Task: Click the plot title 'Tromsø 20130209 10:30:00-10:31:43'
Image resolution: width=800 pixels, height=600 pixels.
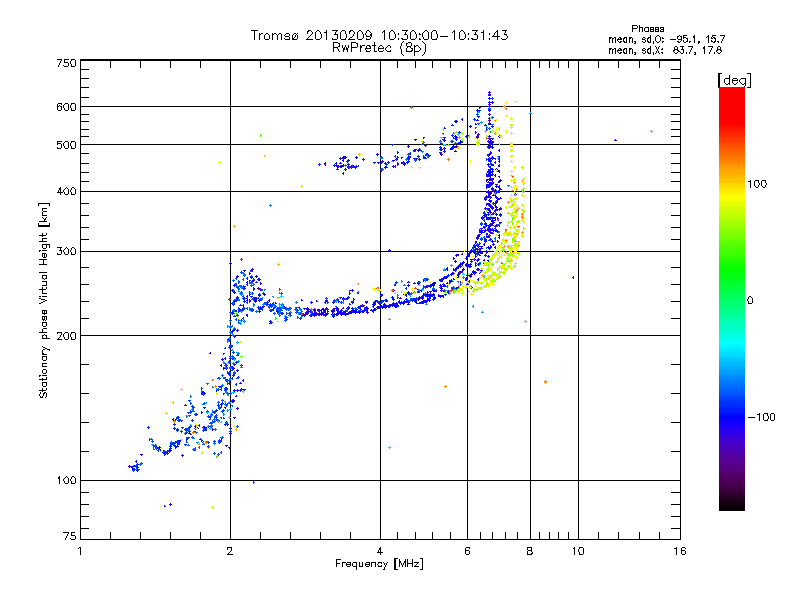Action: (379, 35)
